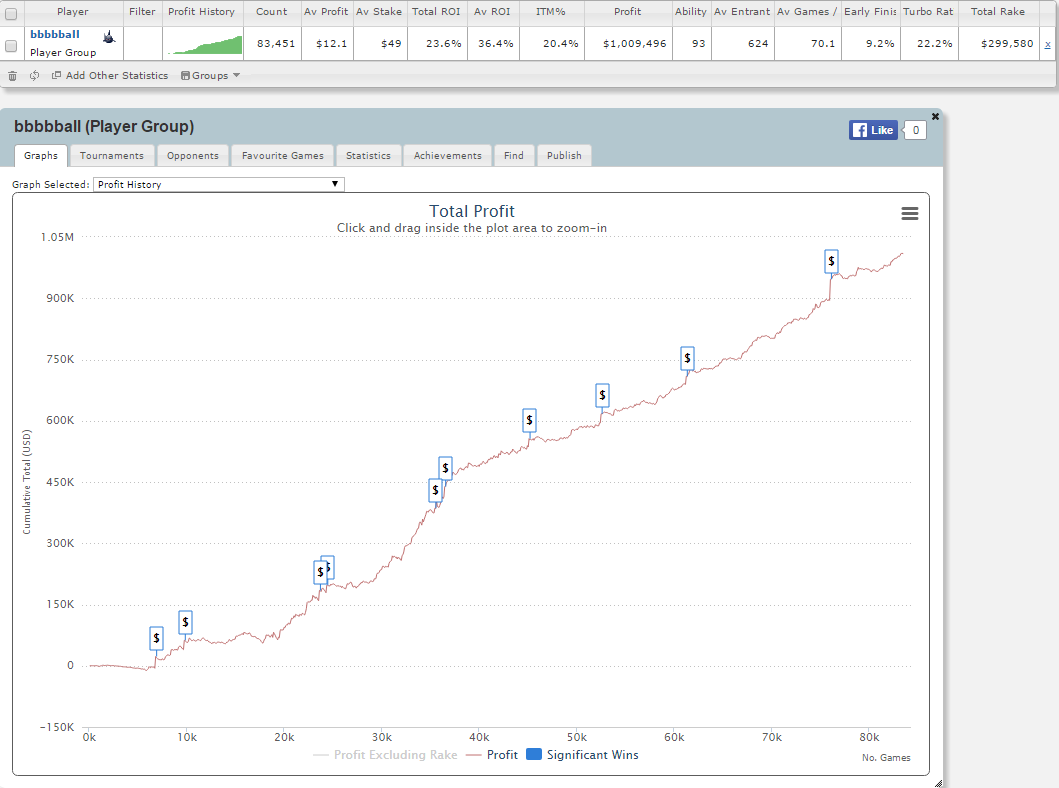This screenshot has height=788, width=1059.
Task: Click the lower significant win marker near 35k games
Action: [x=436, y=490]
